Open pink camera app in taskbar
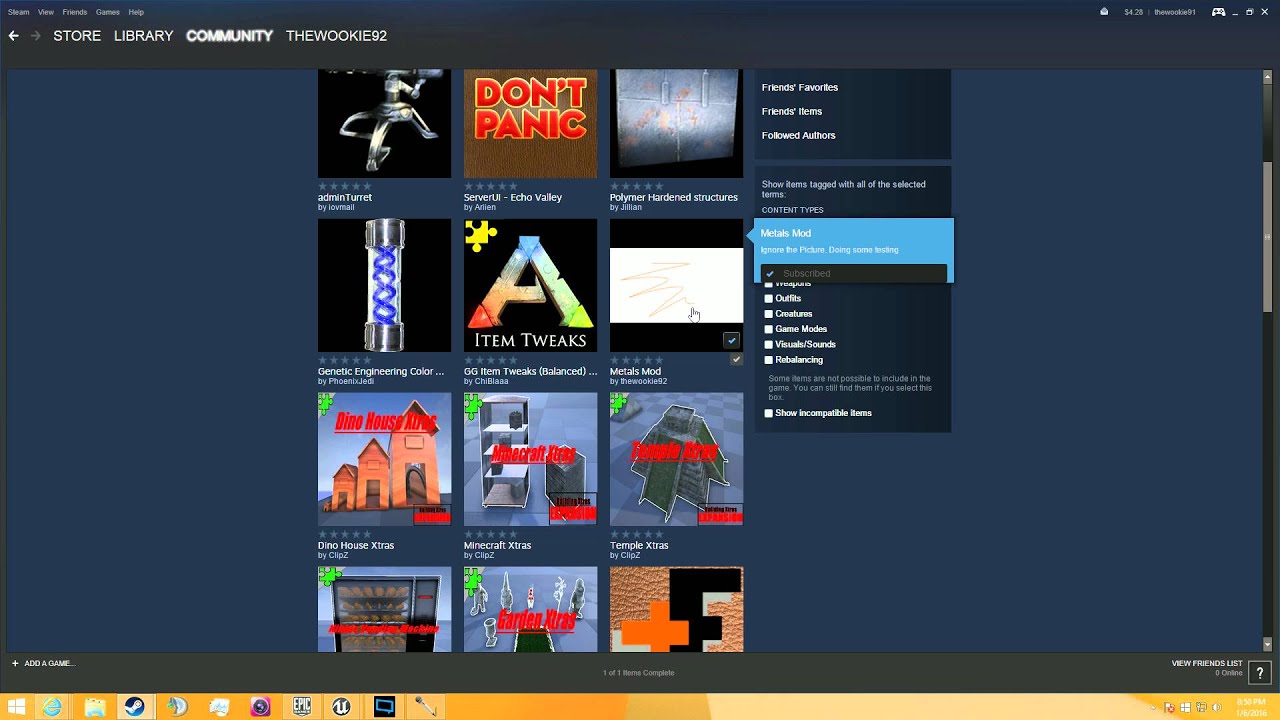Image resolution: width=1280 pixels, height=720 pixels. [260, 707]
